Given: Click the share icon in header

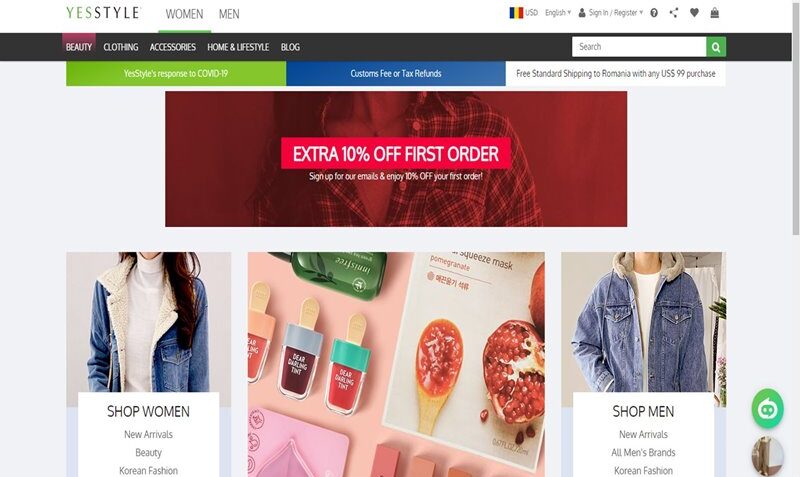Looking at the screenshot, I should 674,13.
